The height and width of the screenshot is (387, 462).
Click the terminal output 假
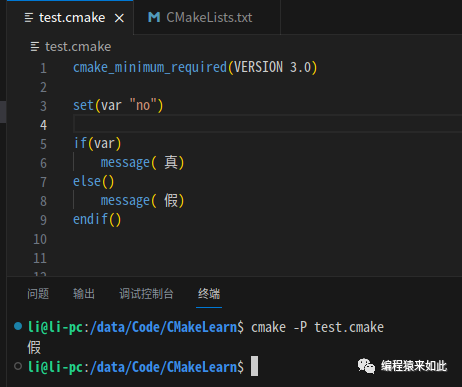pyautogui.click(x=34, y=347)
